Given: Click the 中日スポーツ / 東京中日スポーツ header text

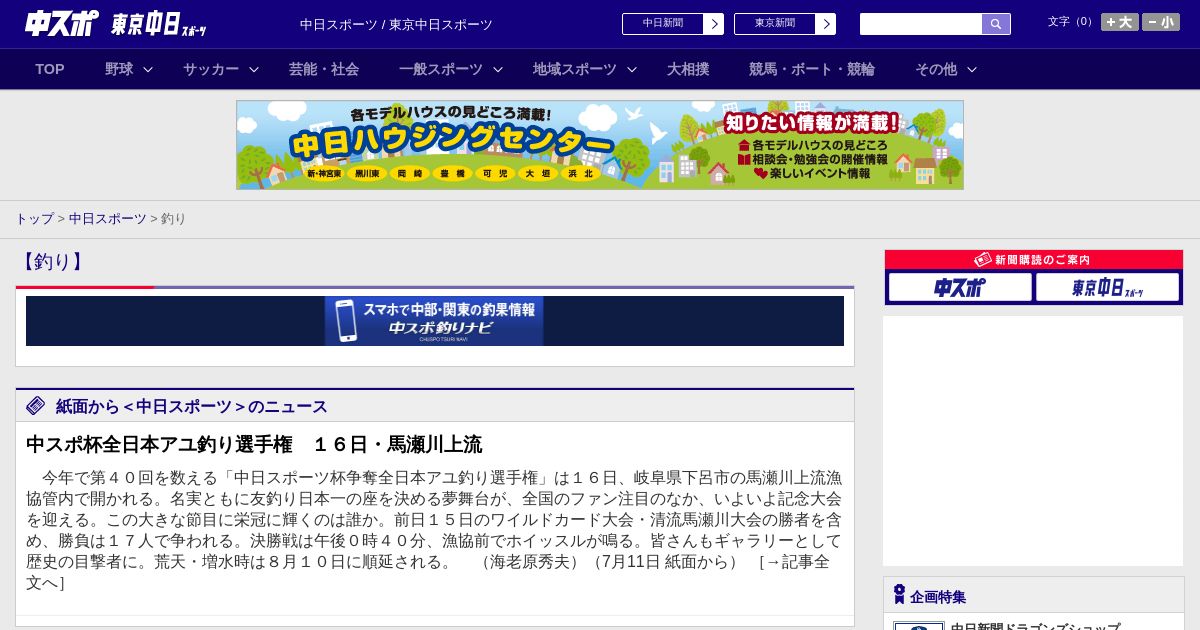Looking at the screenshot, I should click(x=396, y=24).
